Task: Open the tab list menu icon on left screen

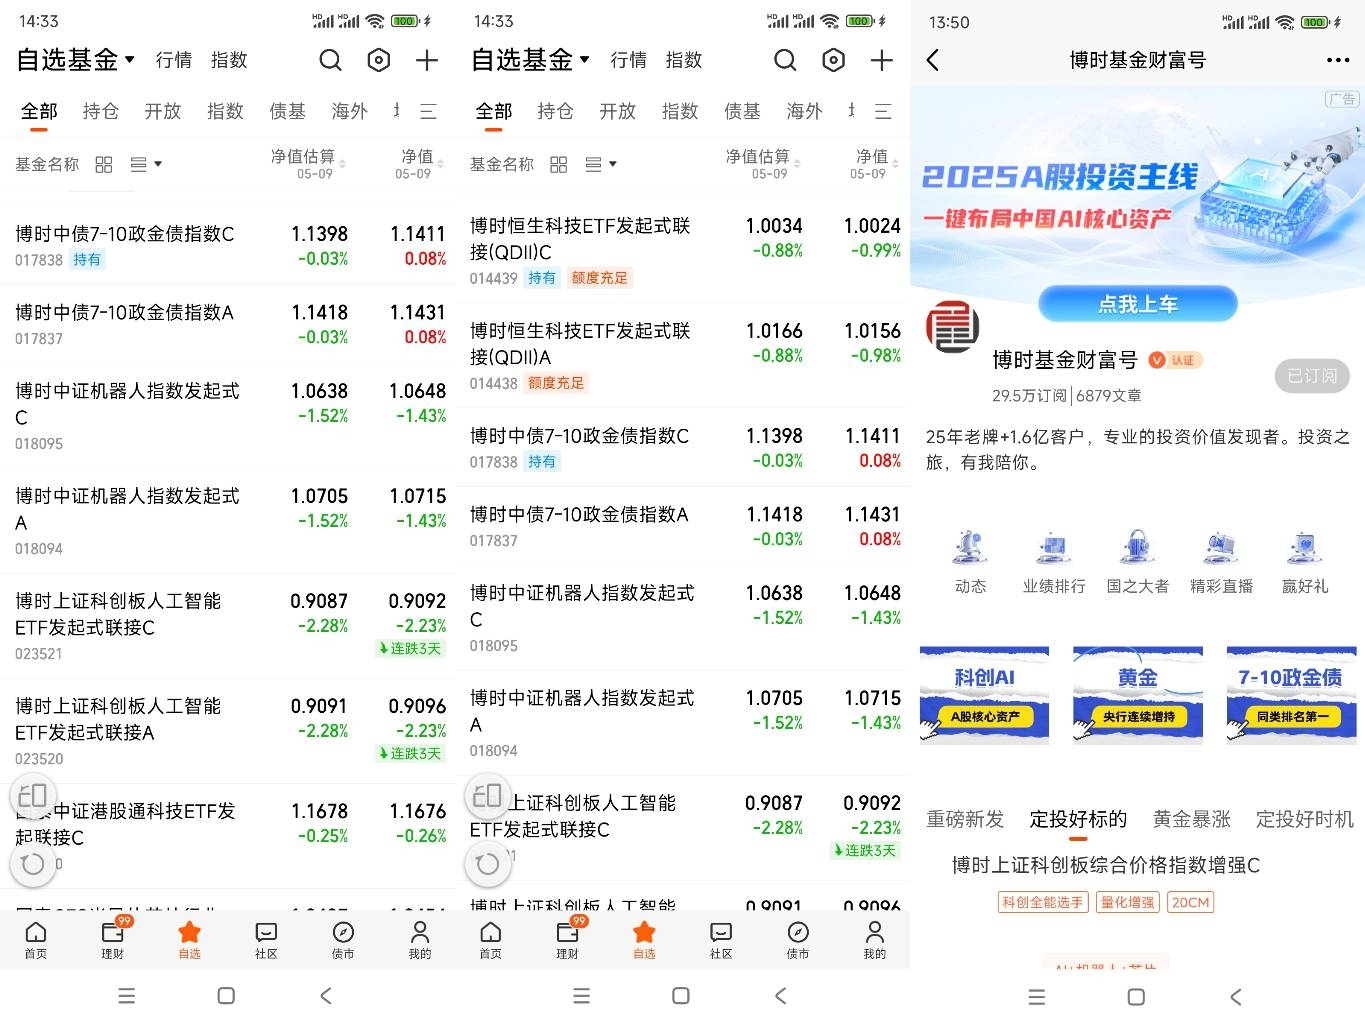Action: tap(428, 111)
